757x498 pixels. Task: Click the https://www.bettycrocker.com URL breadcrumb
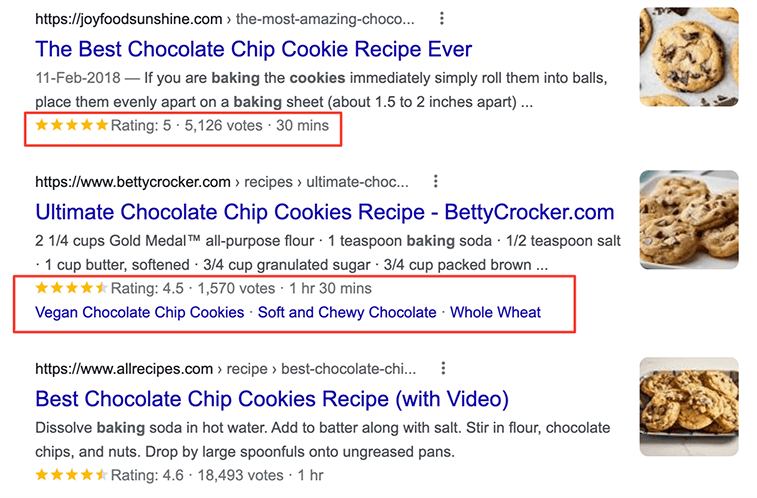point(132,182)
